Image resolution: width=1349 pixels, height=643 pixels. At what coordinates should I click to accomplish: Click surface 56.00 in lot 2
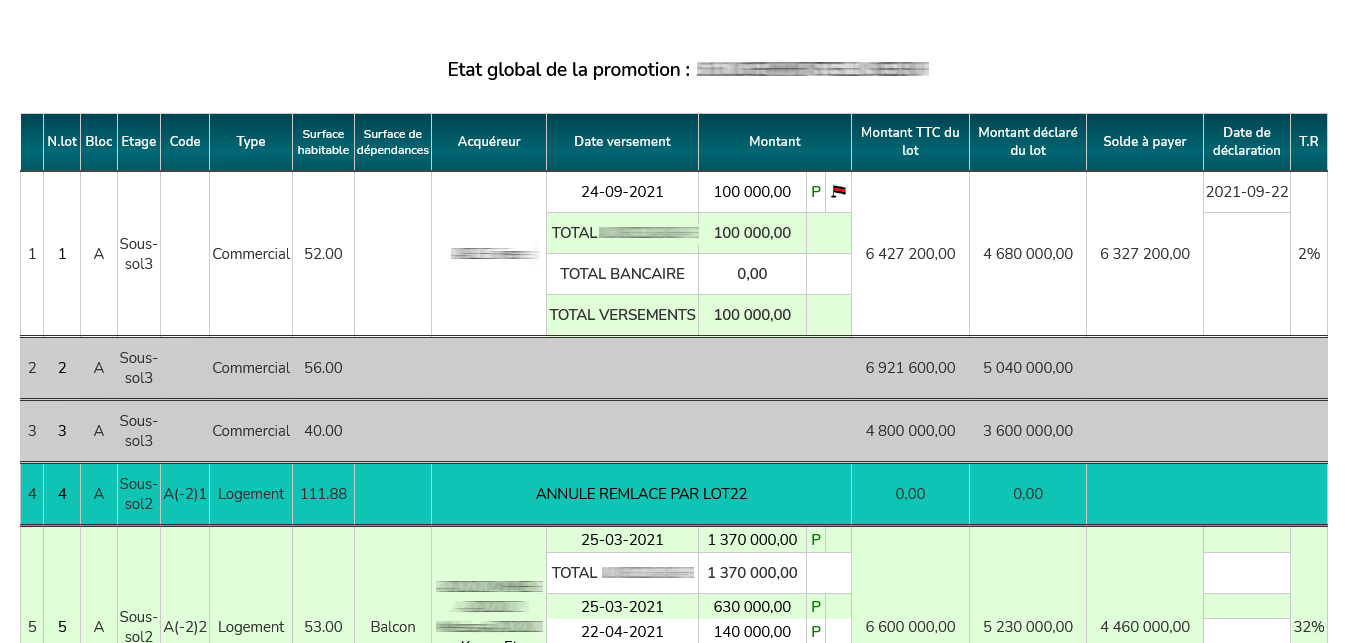[323, 368]
